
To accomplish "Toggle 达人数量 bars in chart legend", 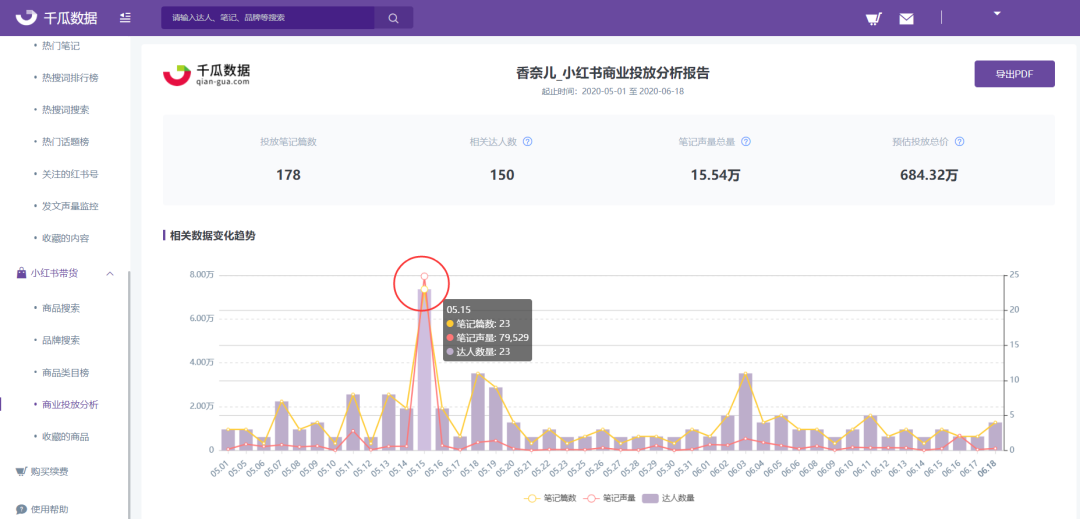I will pyautogui.click(x=664, y=498).
